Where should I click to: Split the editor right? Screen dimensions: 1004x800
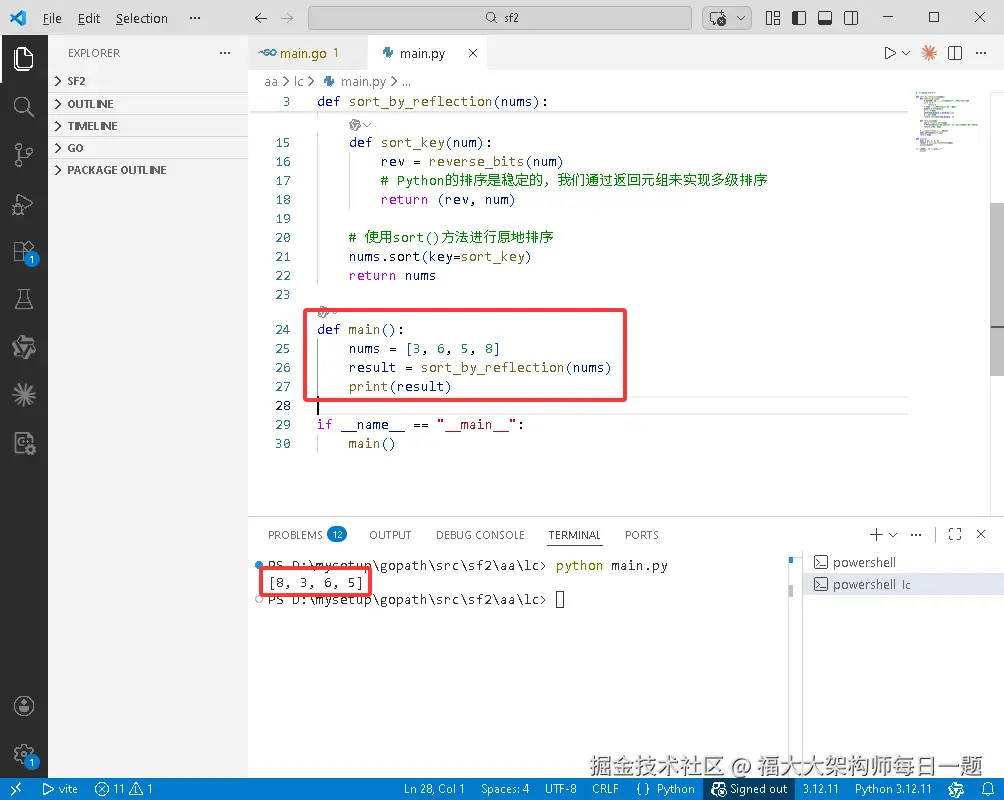click(x=955, y=53)
